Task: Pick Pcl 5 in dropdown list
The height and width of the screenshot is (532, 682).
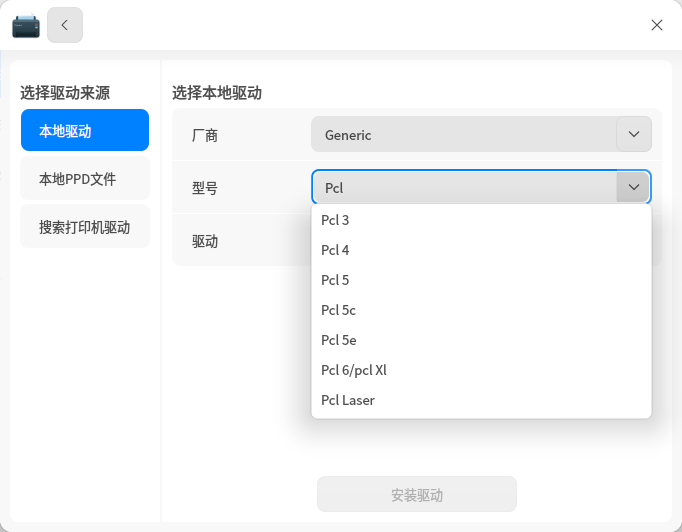Action: [x=336, y=280]
